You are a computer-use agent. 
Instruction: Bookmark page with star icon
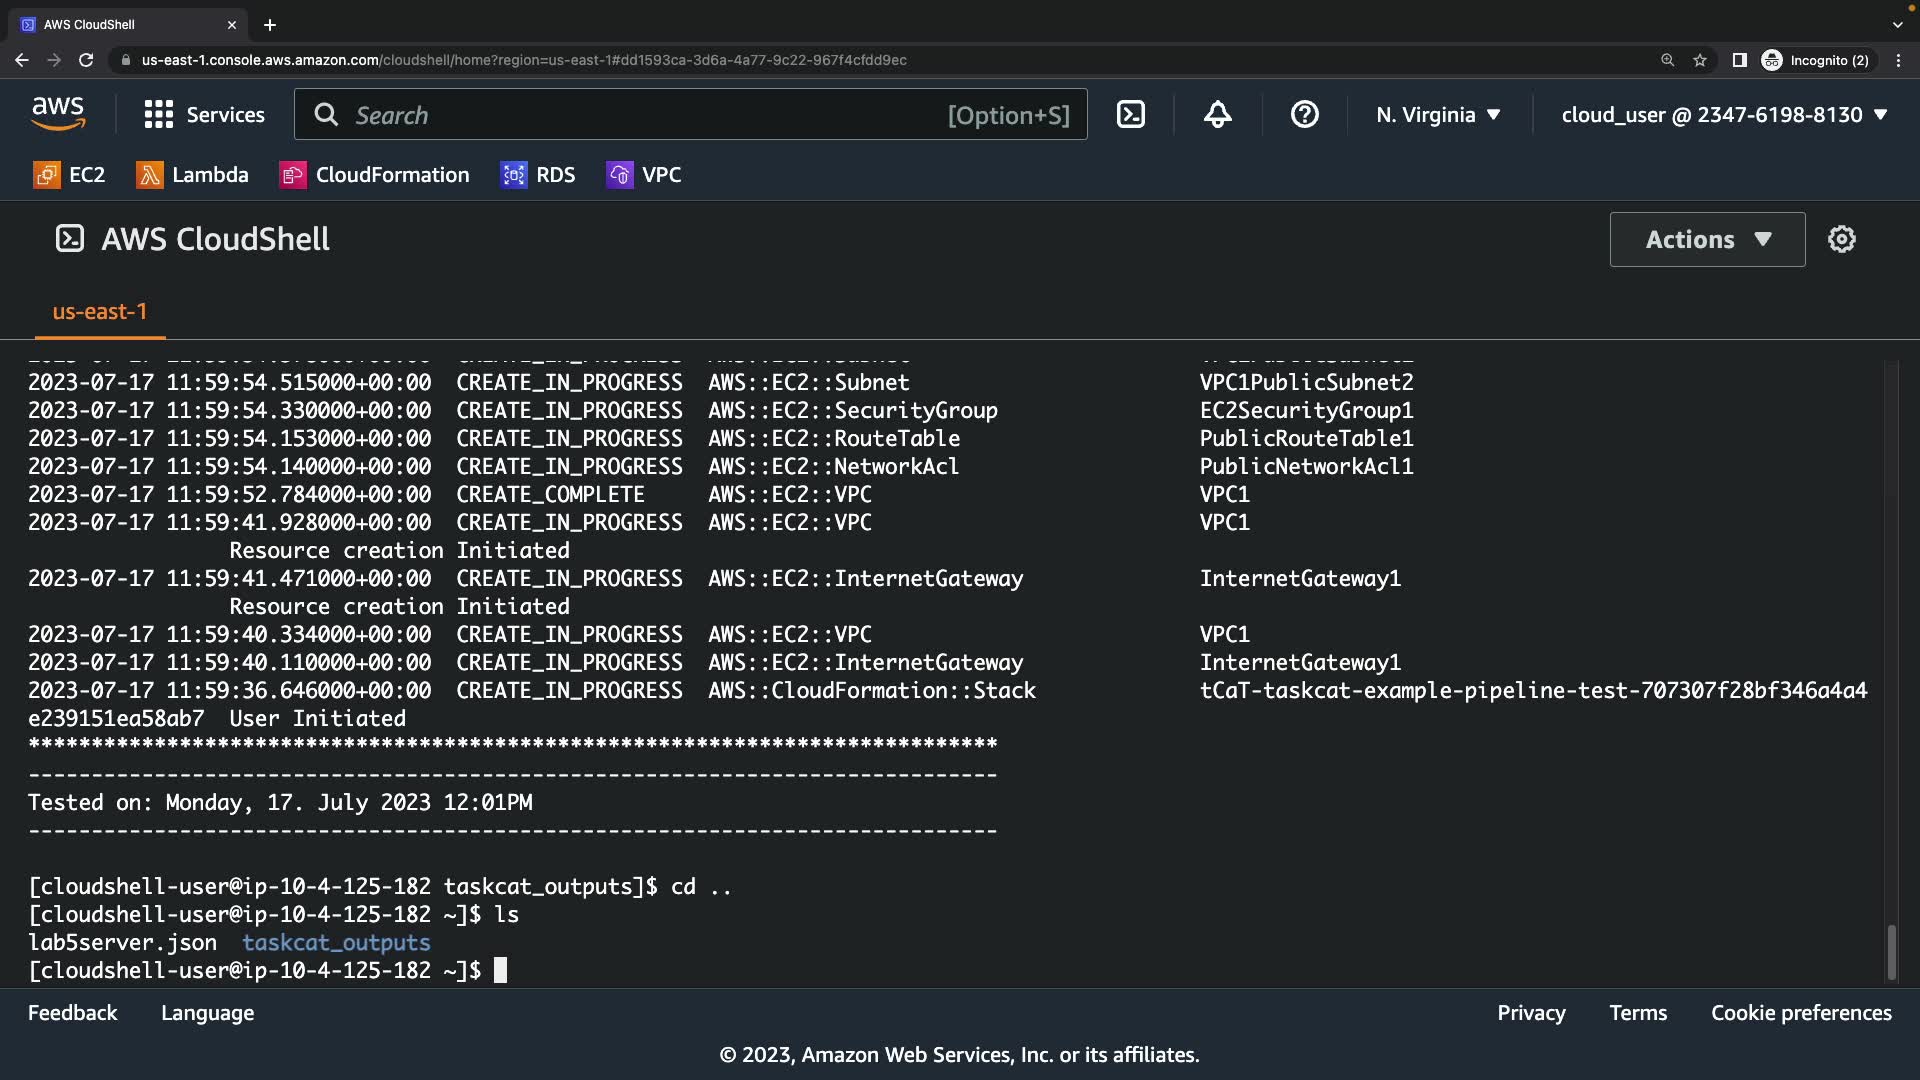pyautogui.click(x=1700, y=60)
